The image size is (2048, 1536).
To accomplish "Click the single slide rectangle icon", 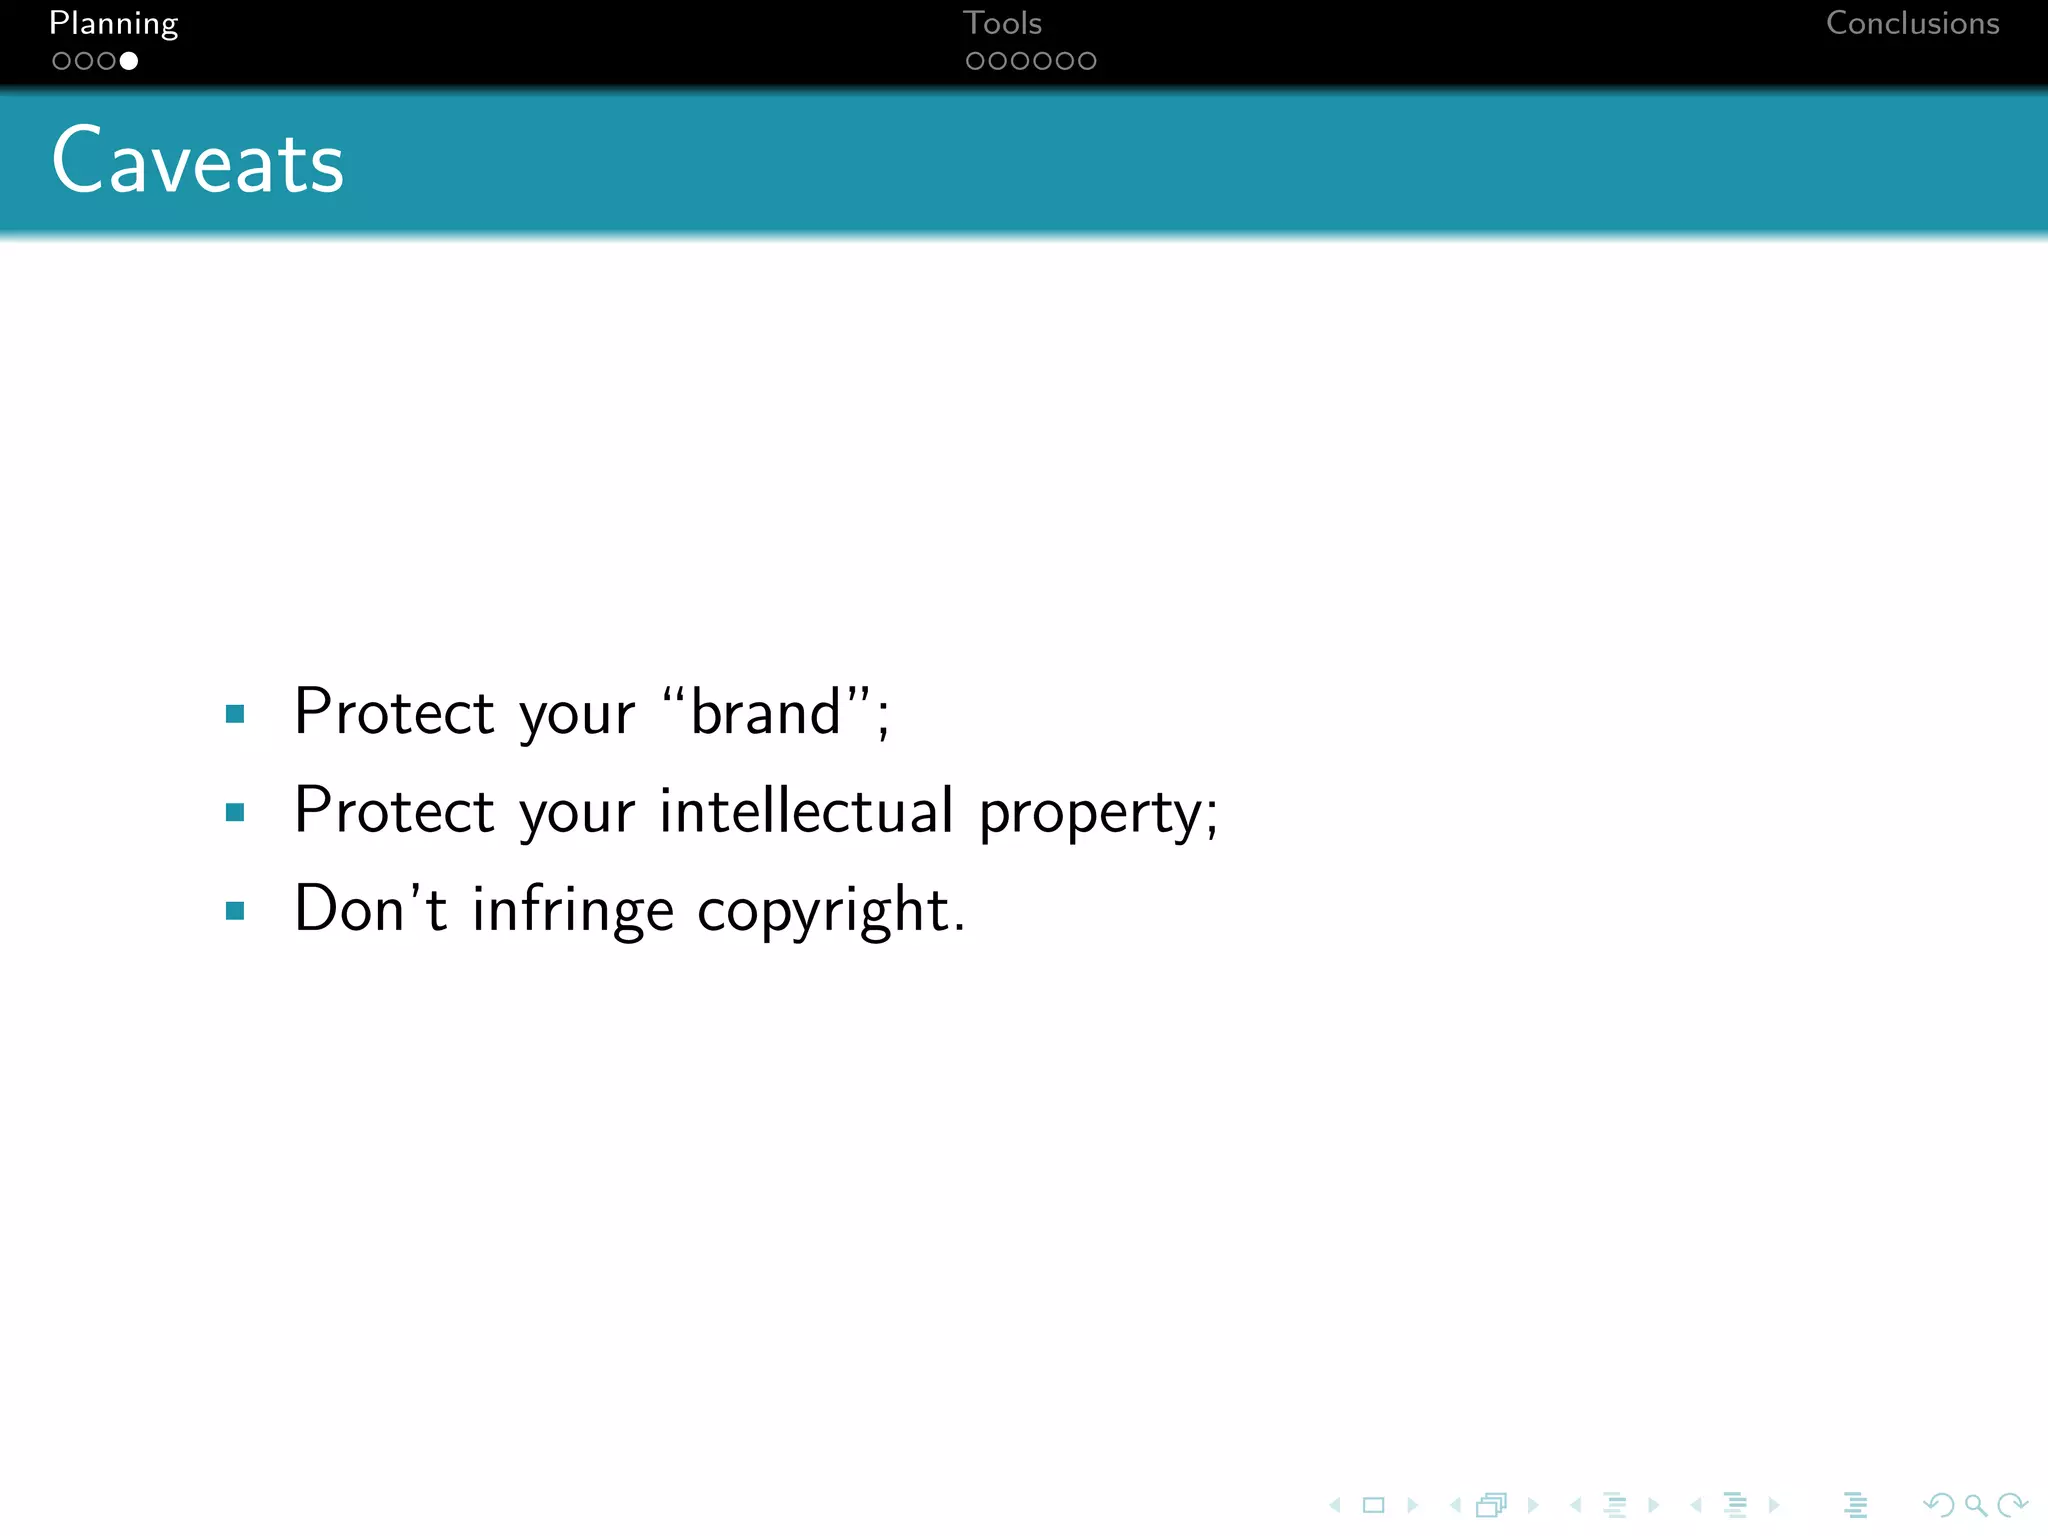I will click(1374, 1505).
